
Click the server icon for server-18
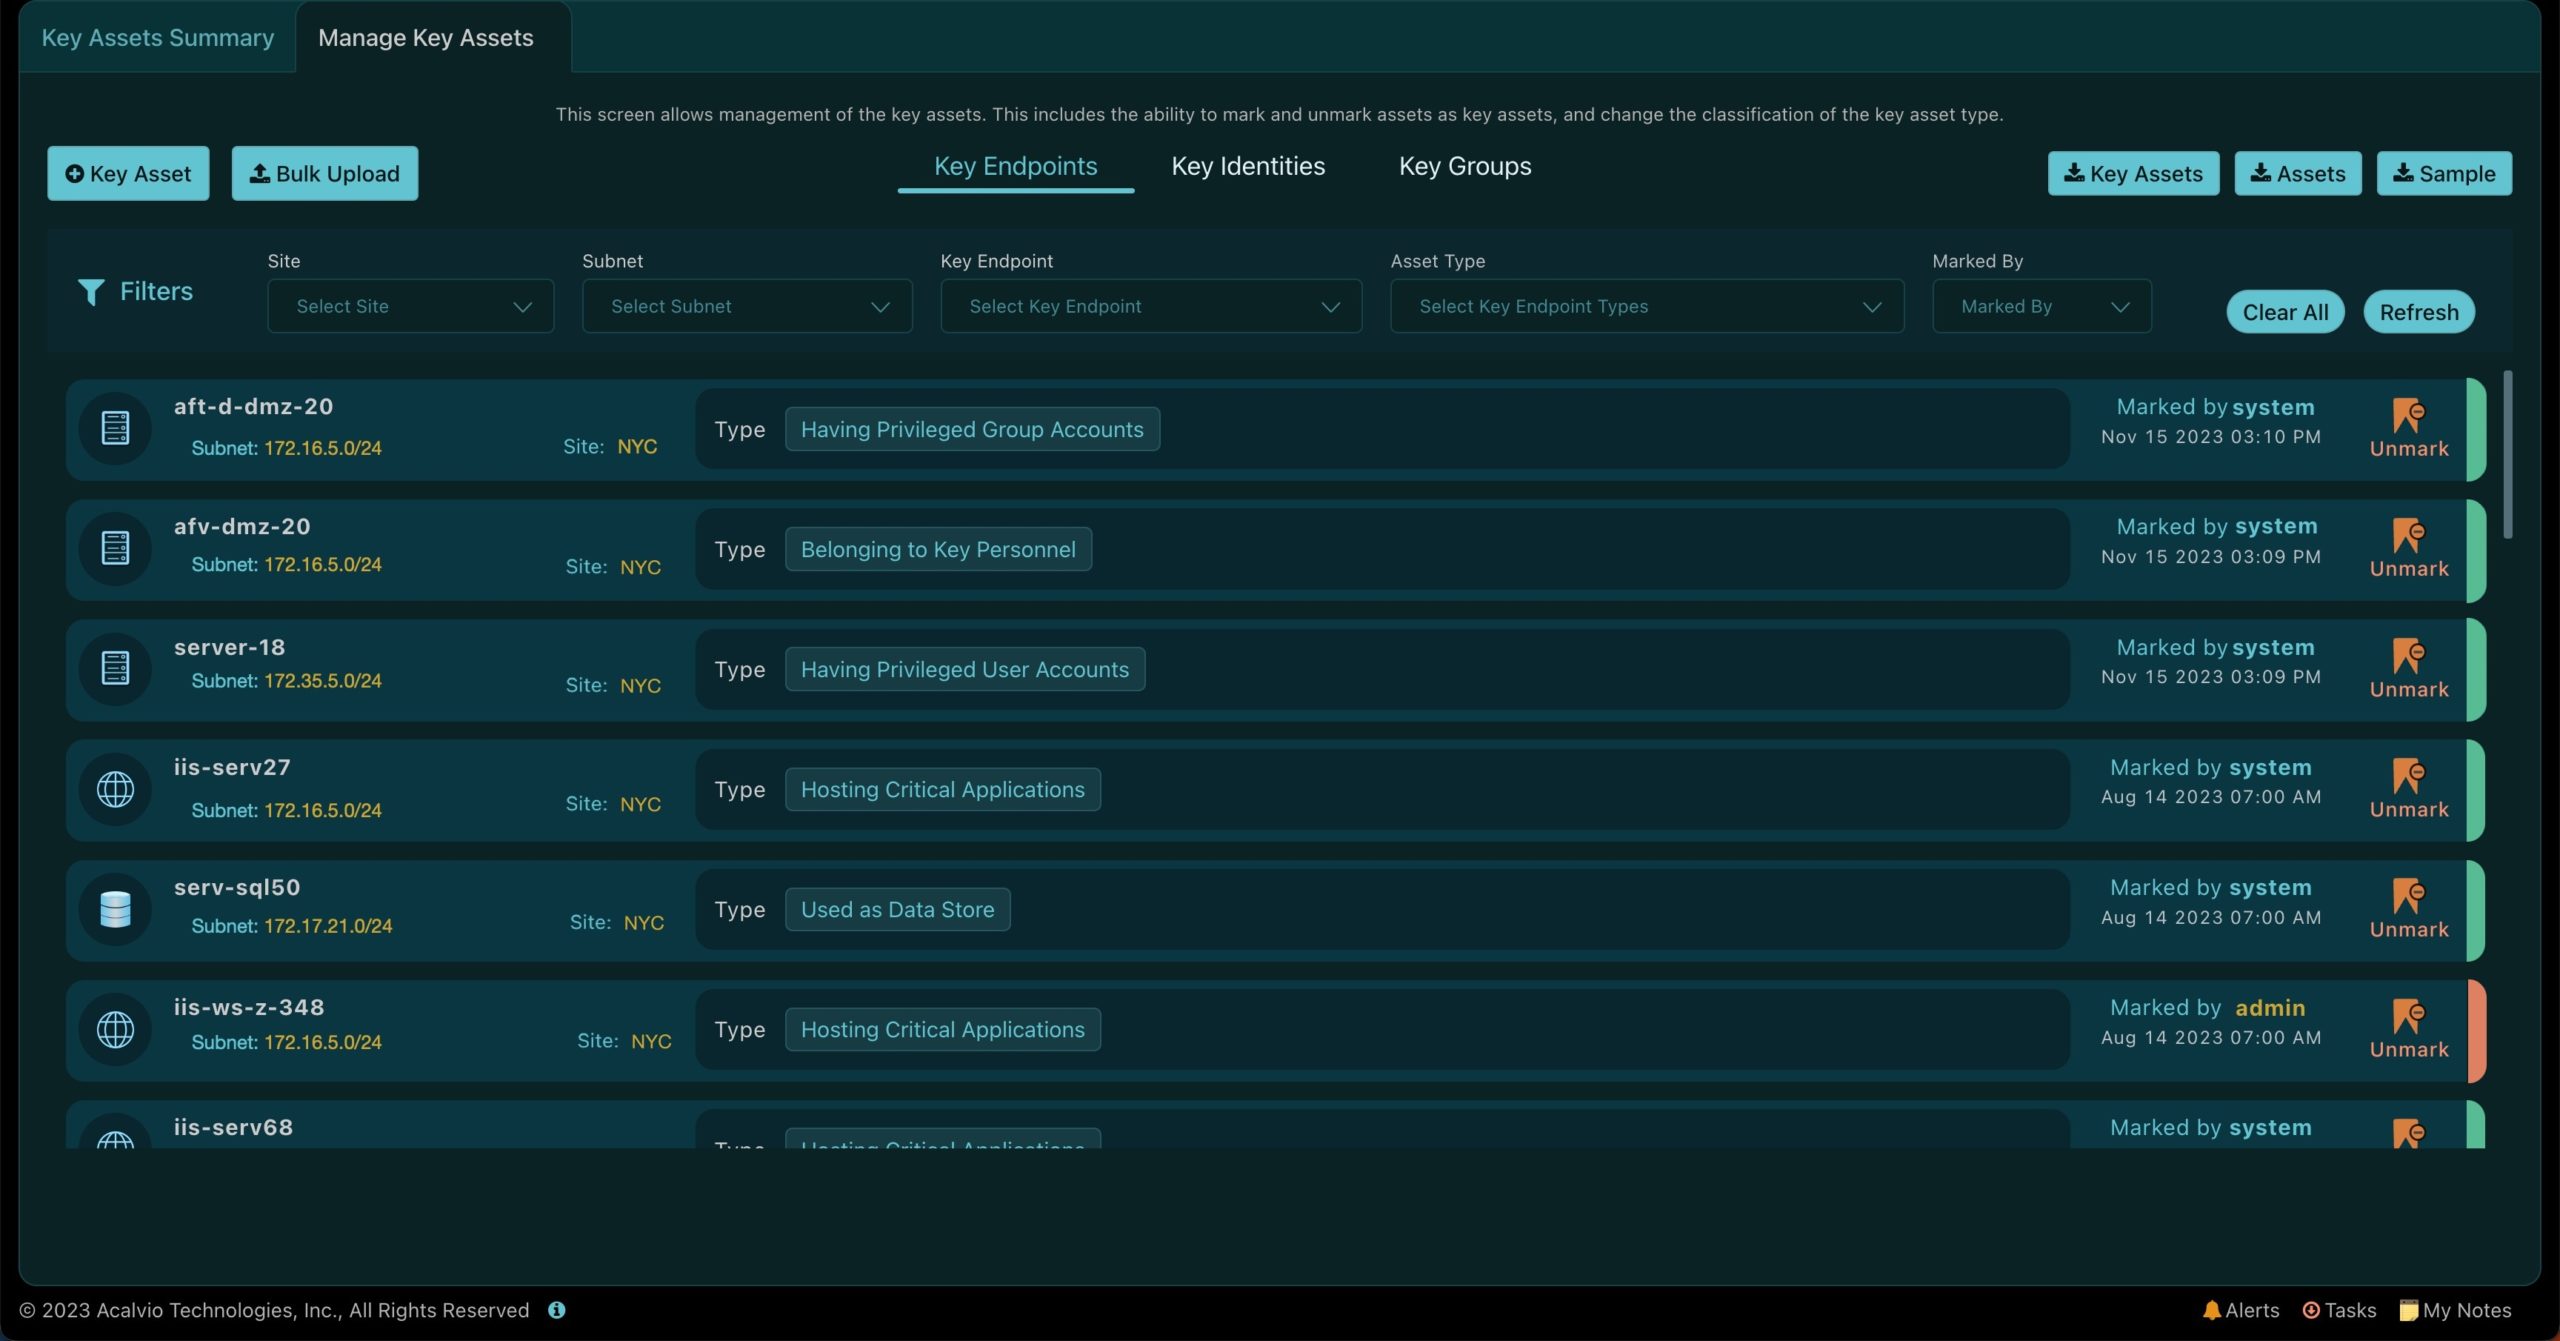tap(115, 668)
